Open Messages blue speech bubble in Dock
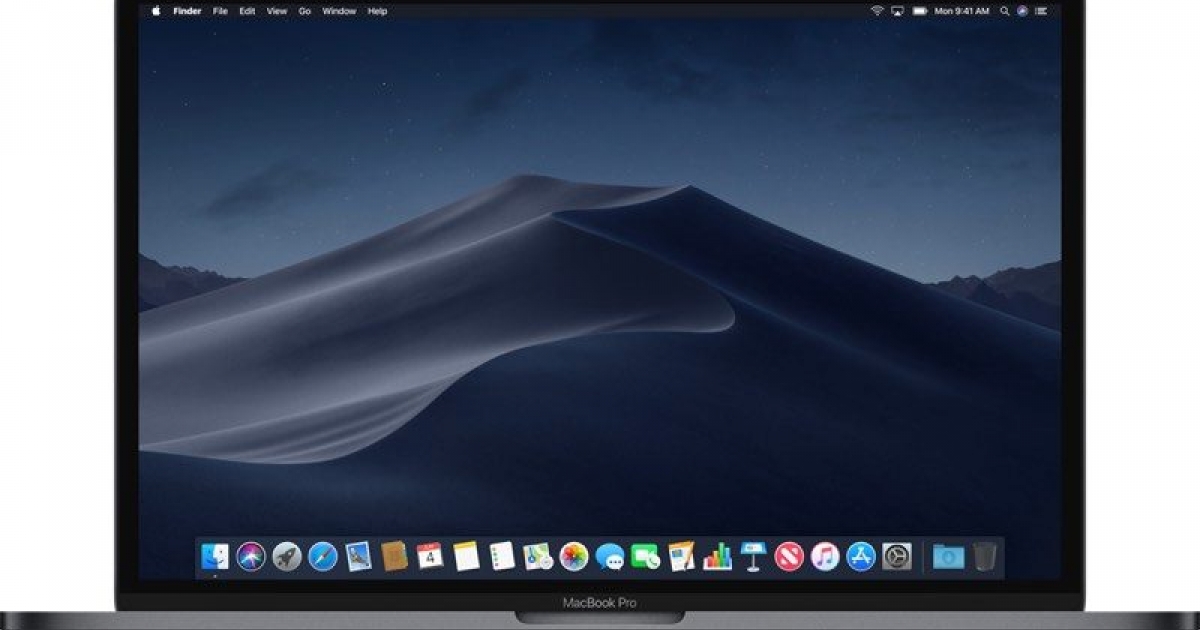Viewport: 1200px width, 630px height. click(610, 556)
